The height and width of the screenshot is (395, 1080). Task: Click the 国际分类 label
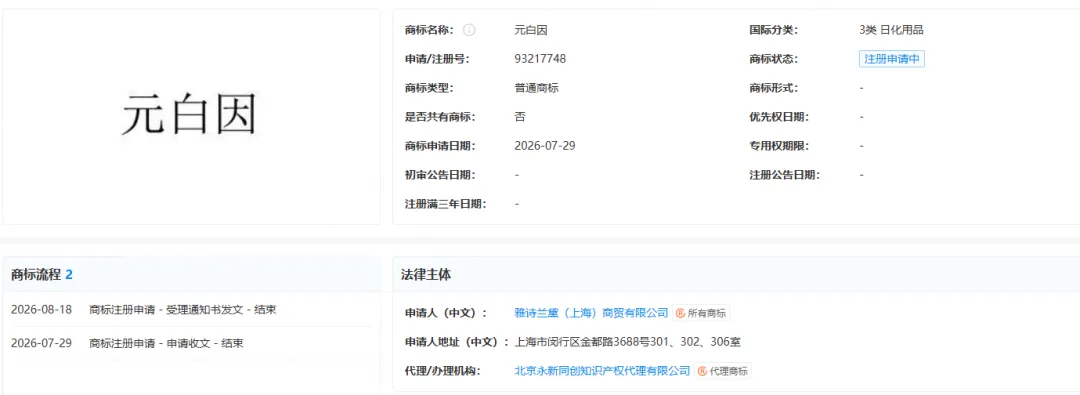773,30
